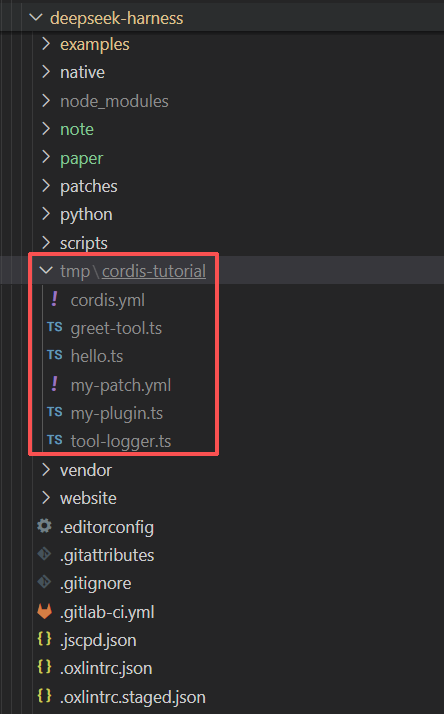Expand the node_modules folder
The height and width of the screenshot is (714, 444).
[x=114, y=101]
